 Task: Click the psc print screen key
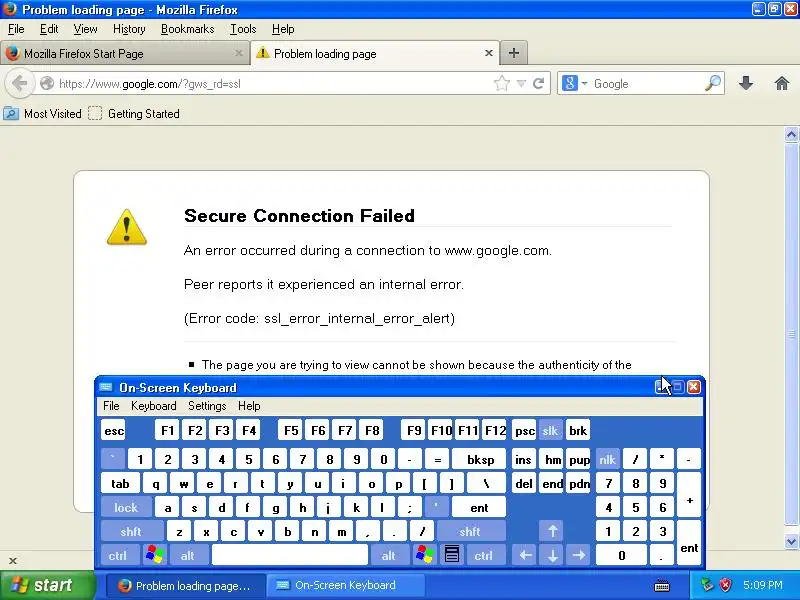pyautogui.click(x=524, y=431)
